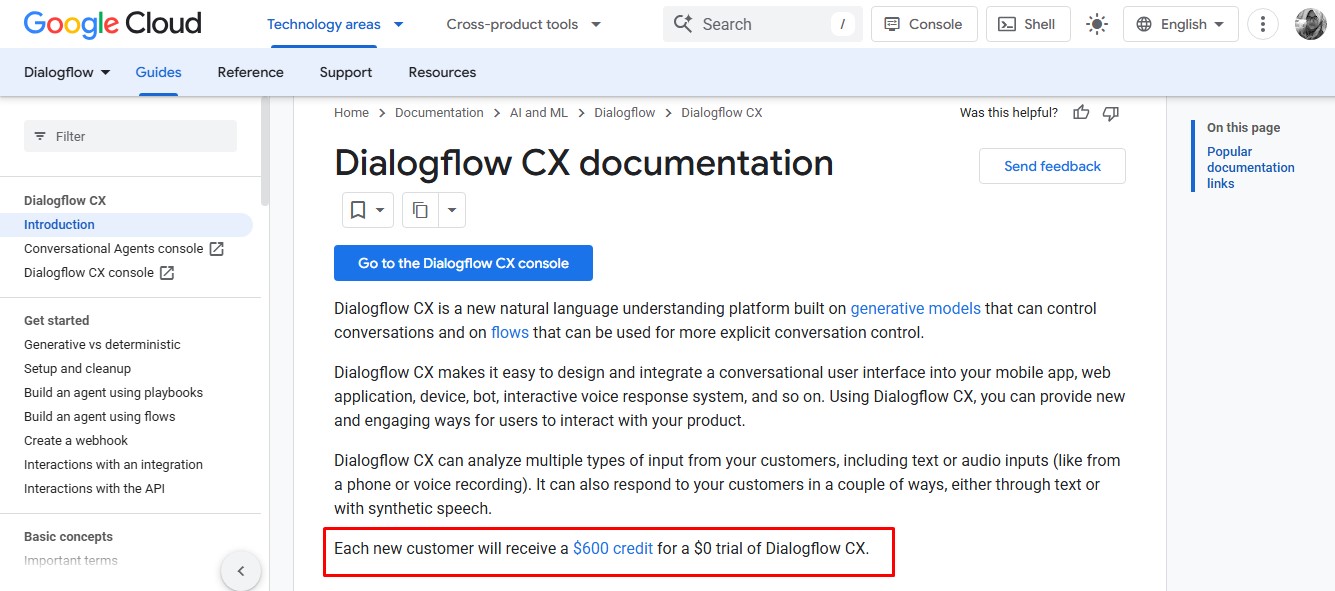This screenshot has height=591, width=1335.
Task: Expand the copy page dropdown arrow
Action: [452, 210]
